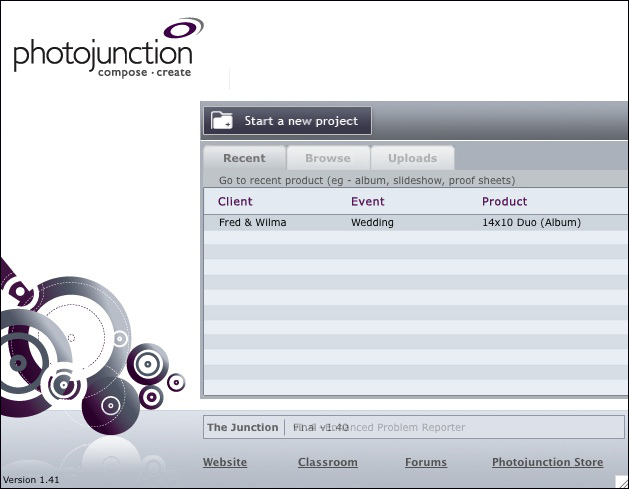Select the Fred & Wilma client row
Screen dimensions: 629x489
(416, 222)
